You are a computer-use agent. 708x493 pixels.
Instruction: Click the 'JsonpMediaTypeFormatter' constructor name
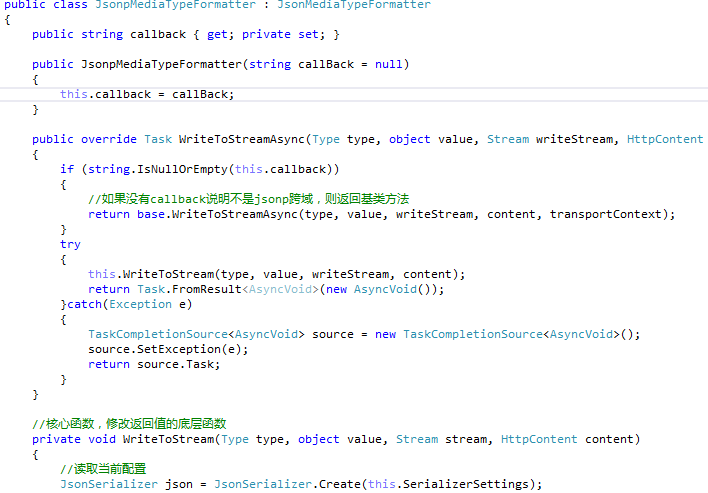tap(161, 64)
